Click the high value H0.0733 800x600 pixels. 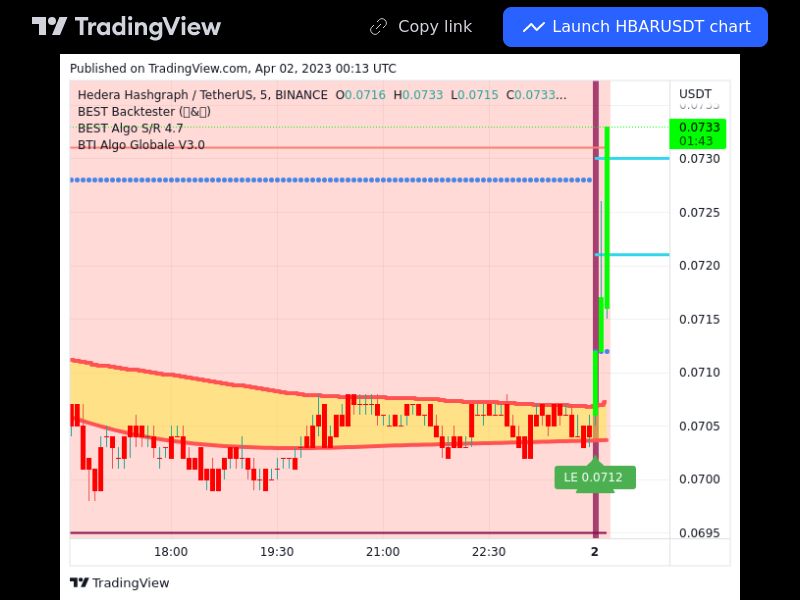click(418, 95)
